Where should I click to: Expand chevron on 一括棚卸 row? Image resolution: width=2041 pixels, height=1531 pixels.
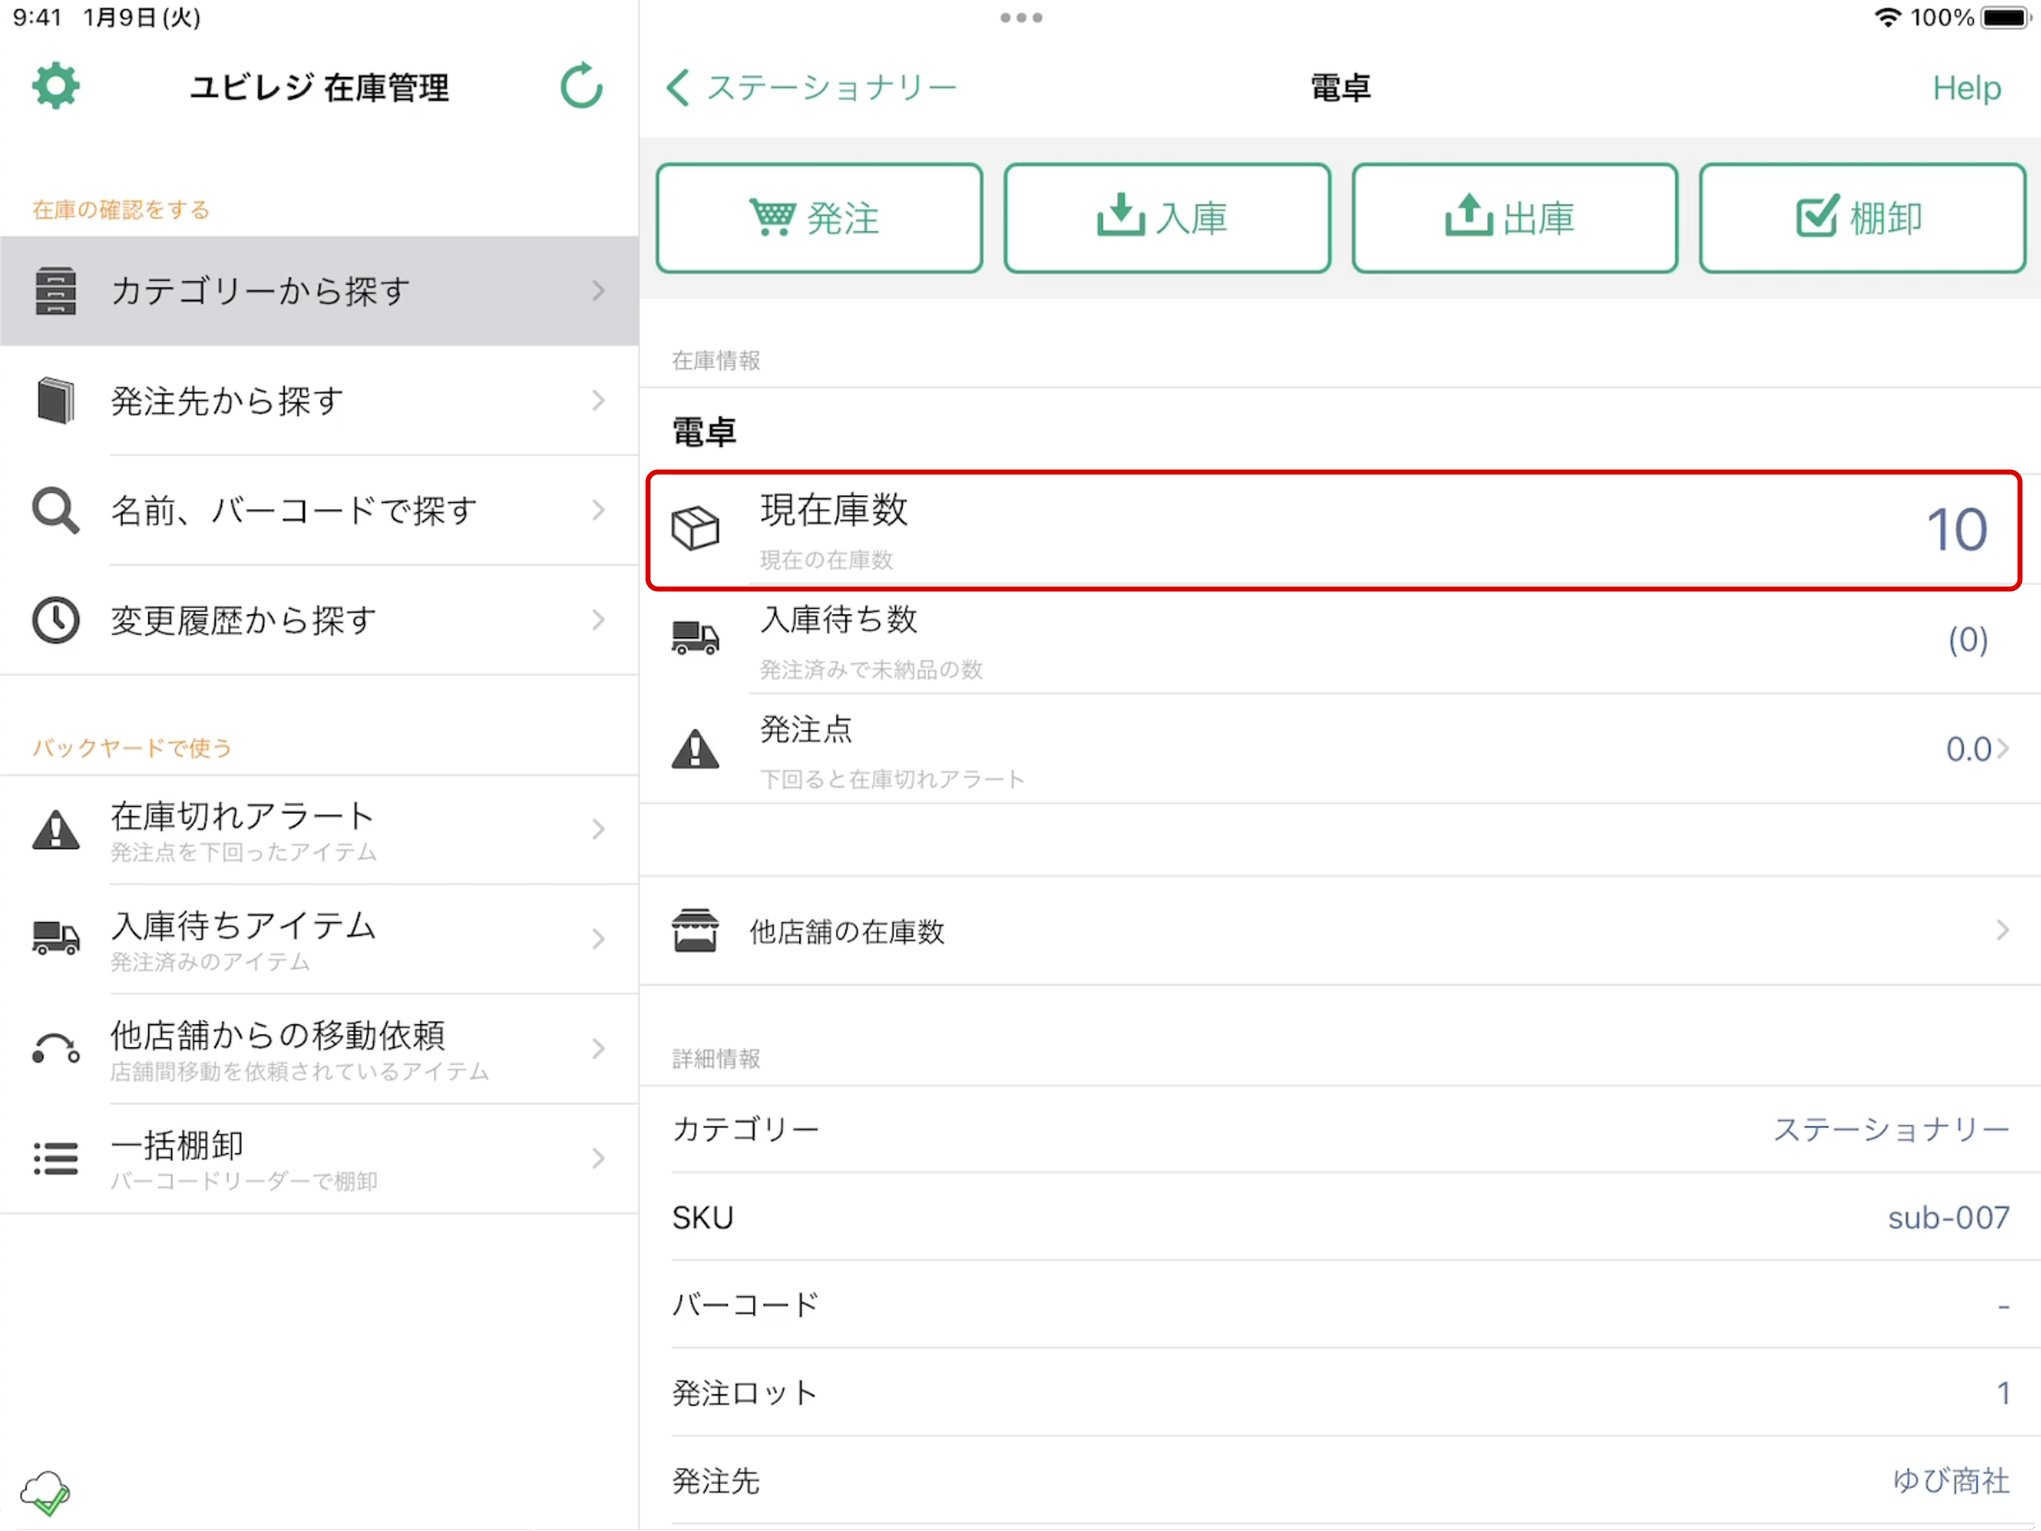tap(599, 1158)
